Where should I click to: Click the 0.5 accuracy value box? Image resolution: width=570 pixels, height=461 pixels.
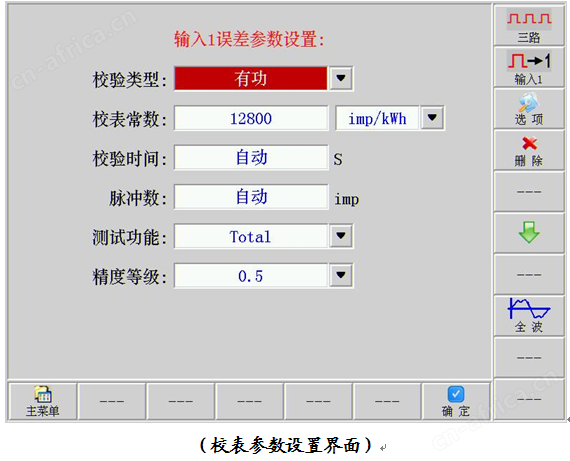(251, 276)
